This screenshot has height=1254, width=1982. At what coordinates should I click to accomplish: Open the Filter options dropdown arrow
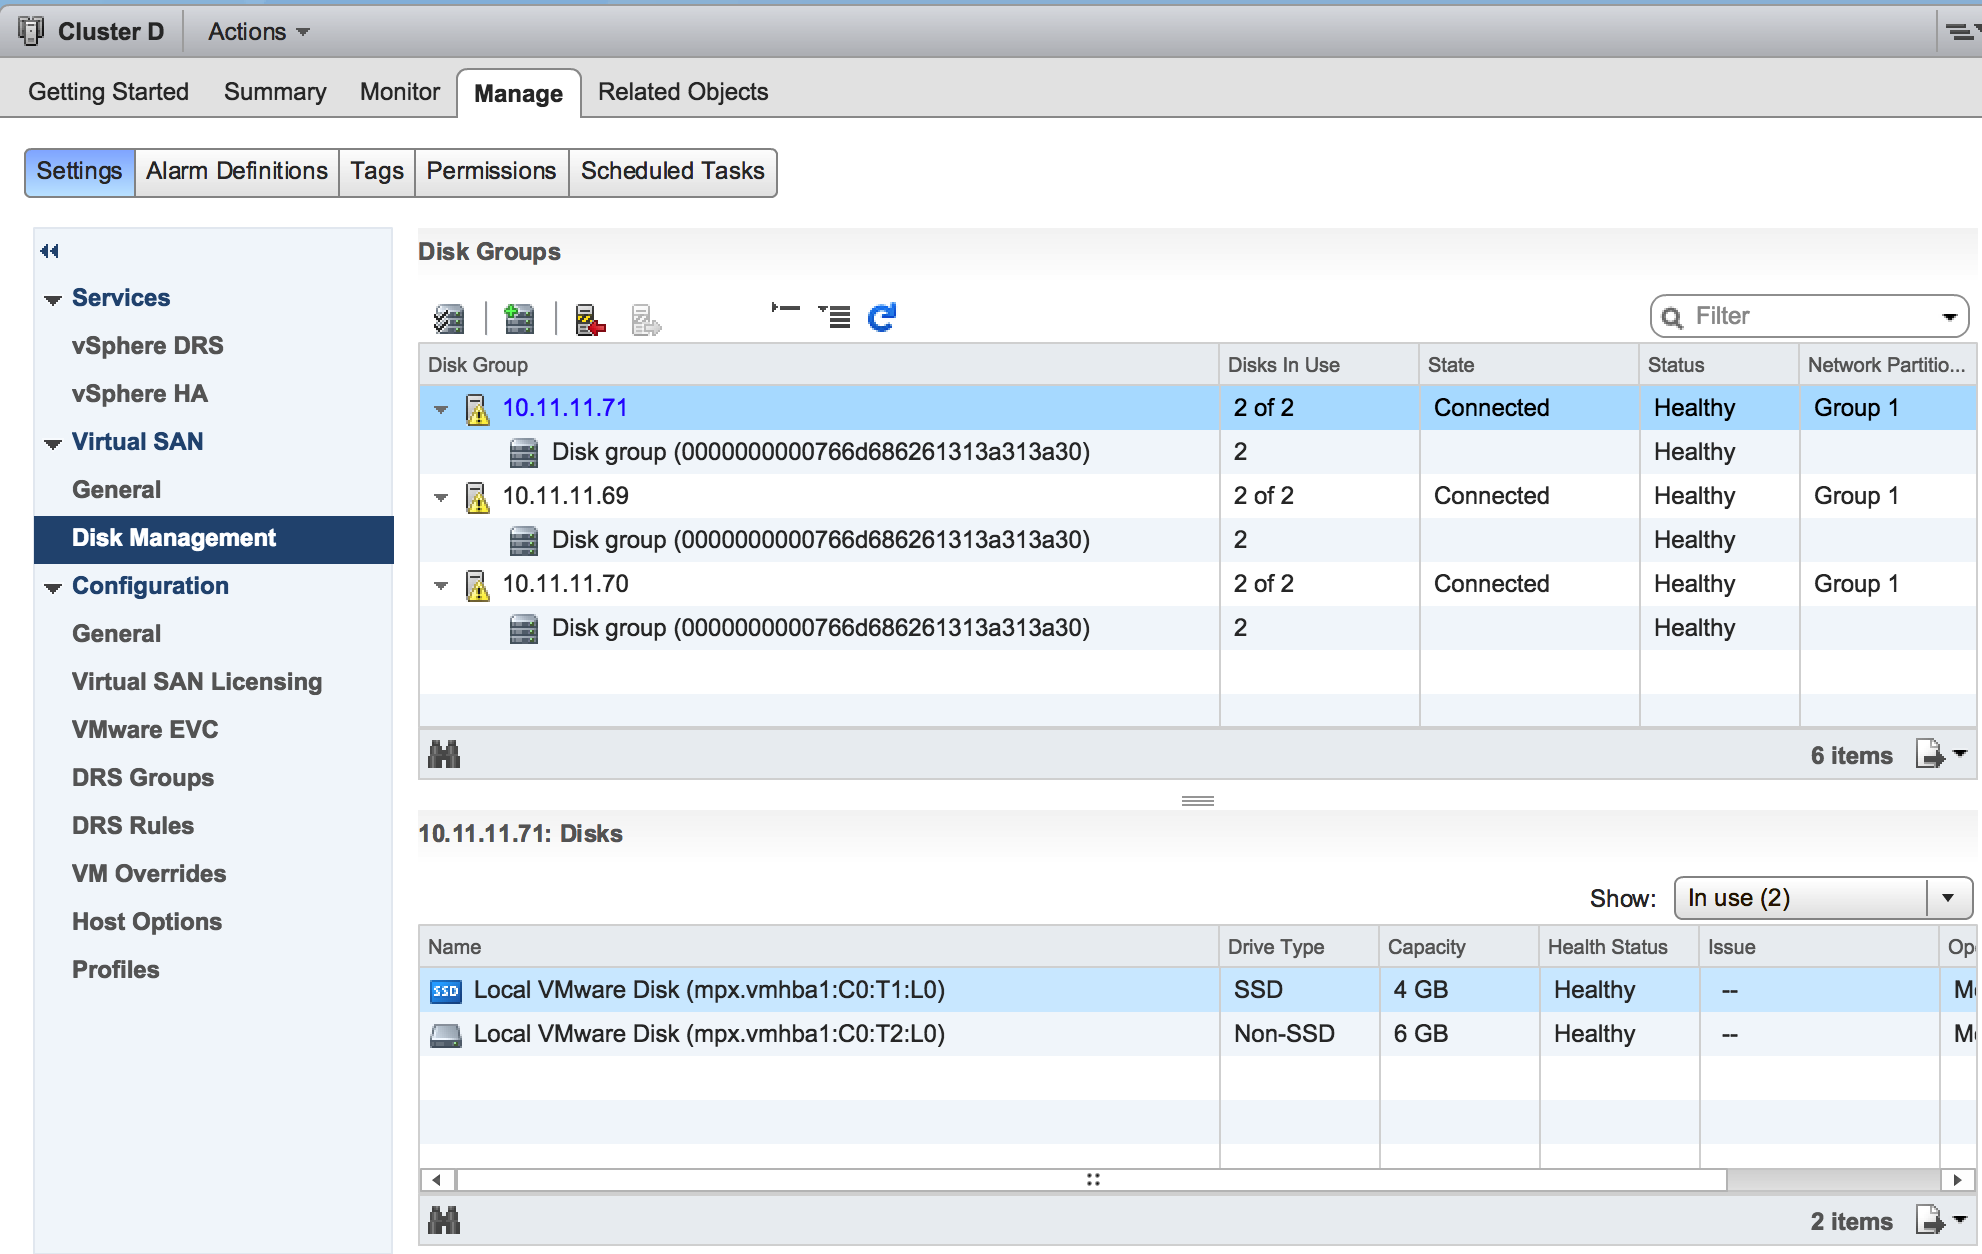pyautogui.click(x=1949, y=317)
